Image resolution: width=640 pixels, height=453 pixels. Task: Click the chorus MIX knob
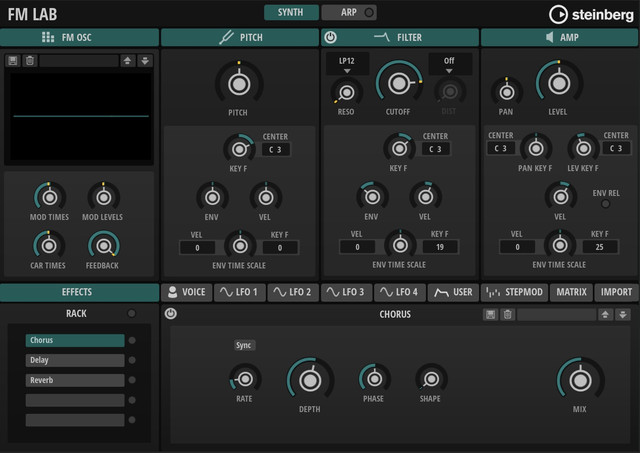click(580, 380)
